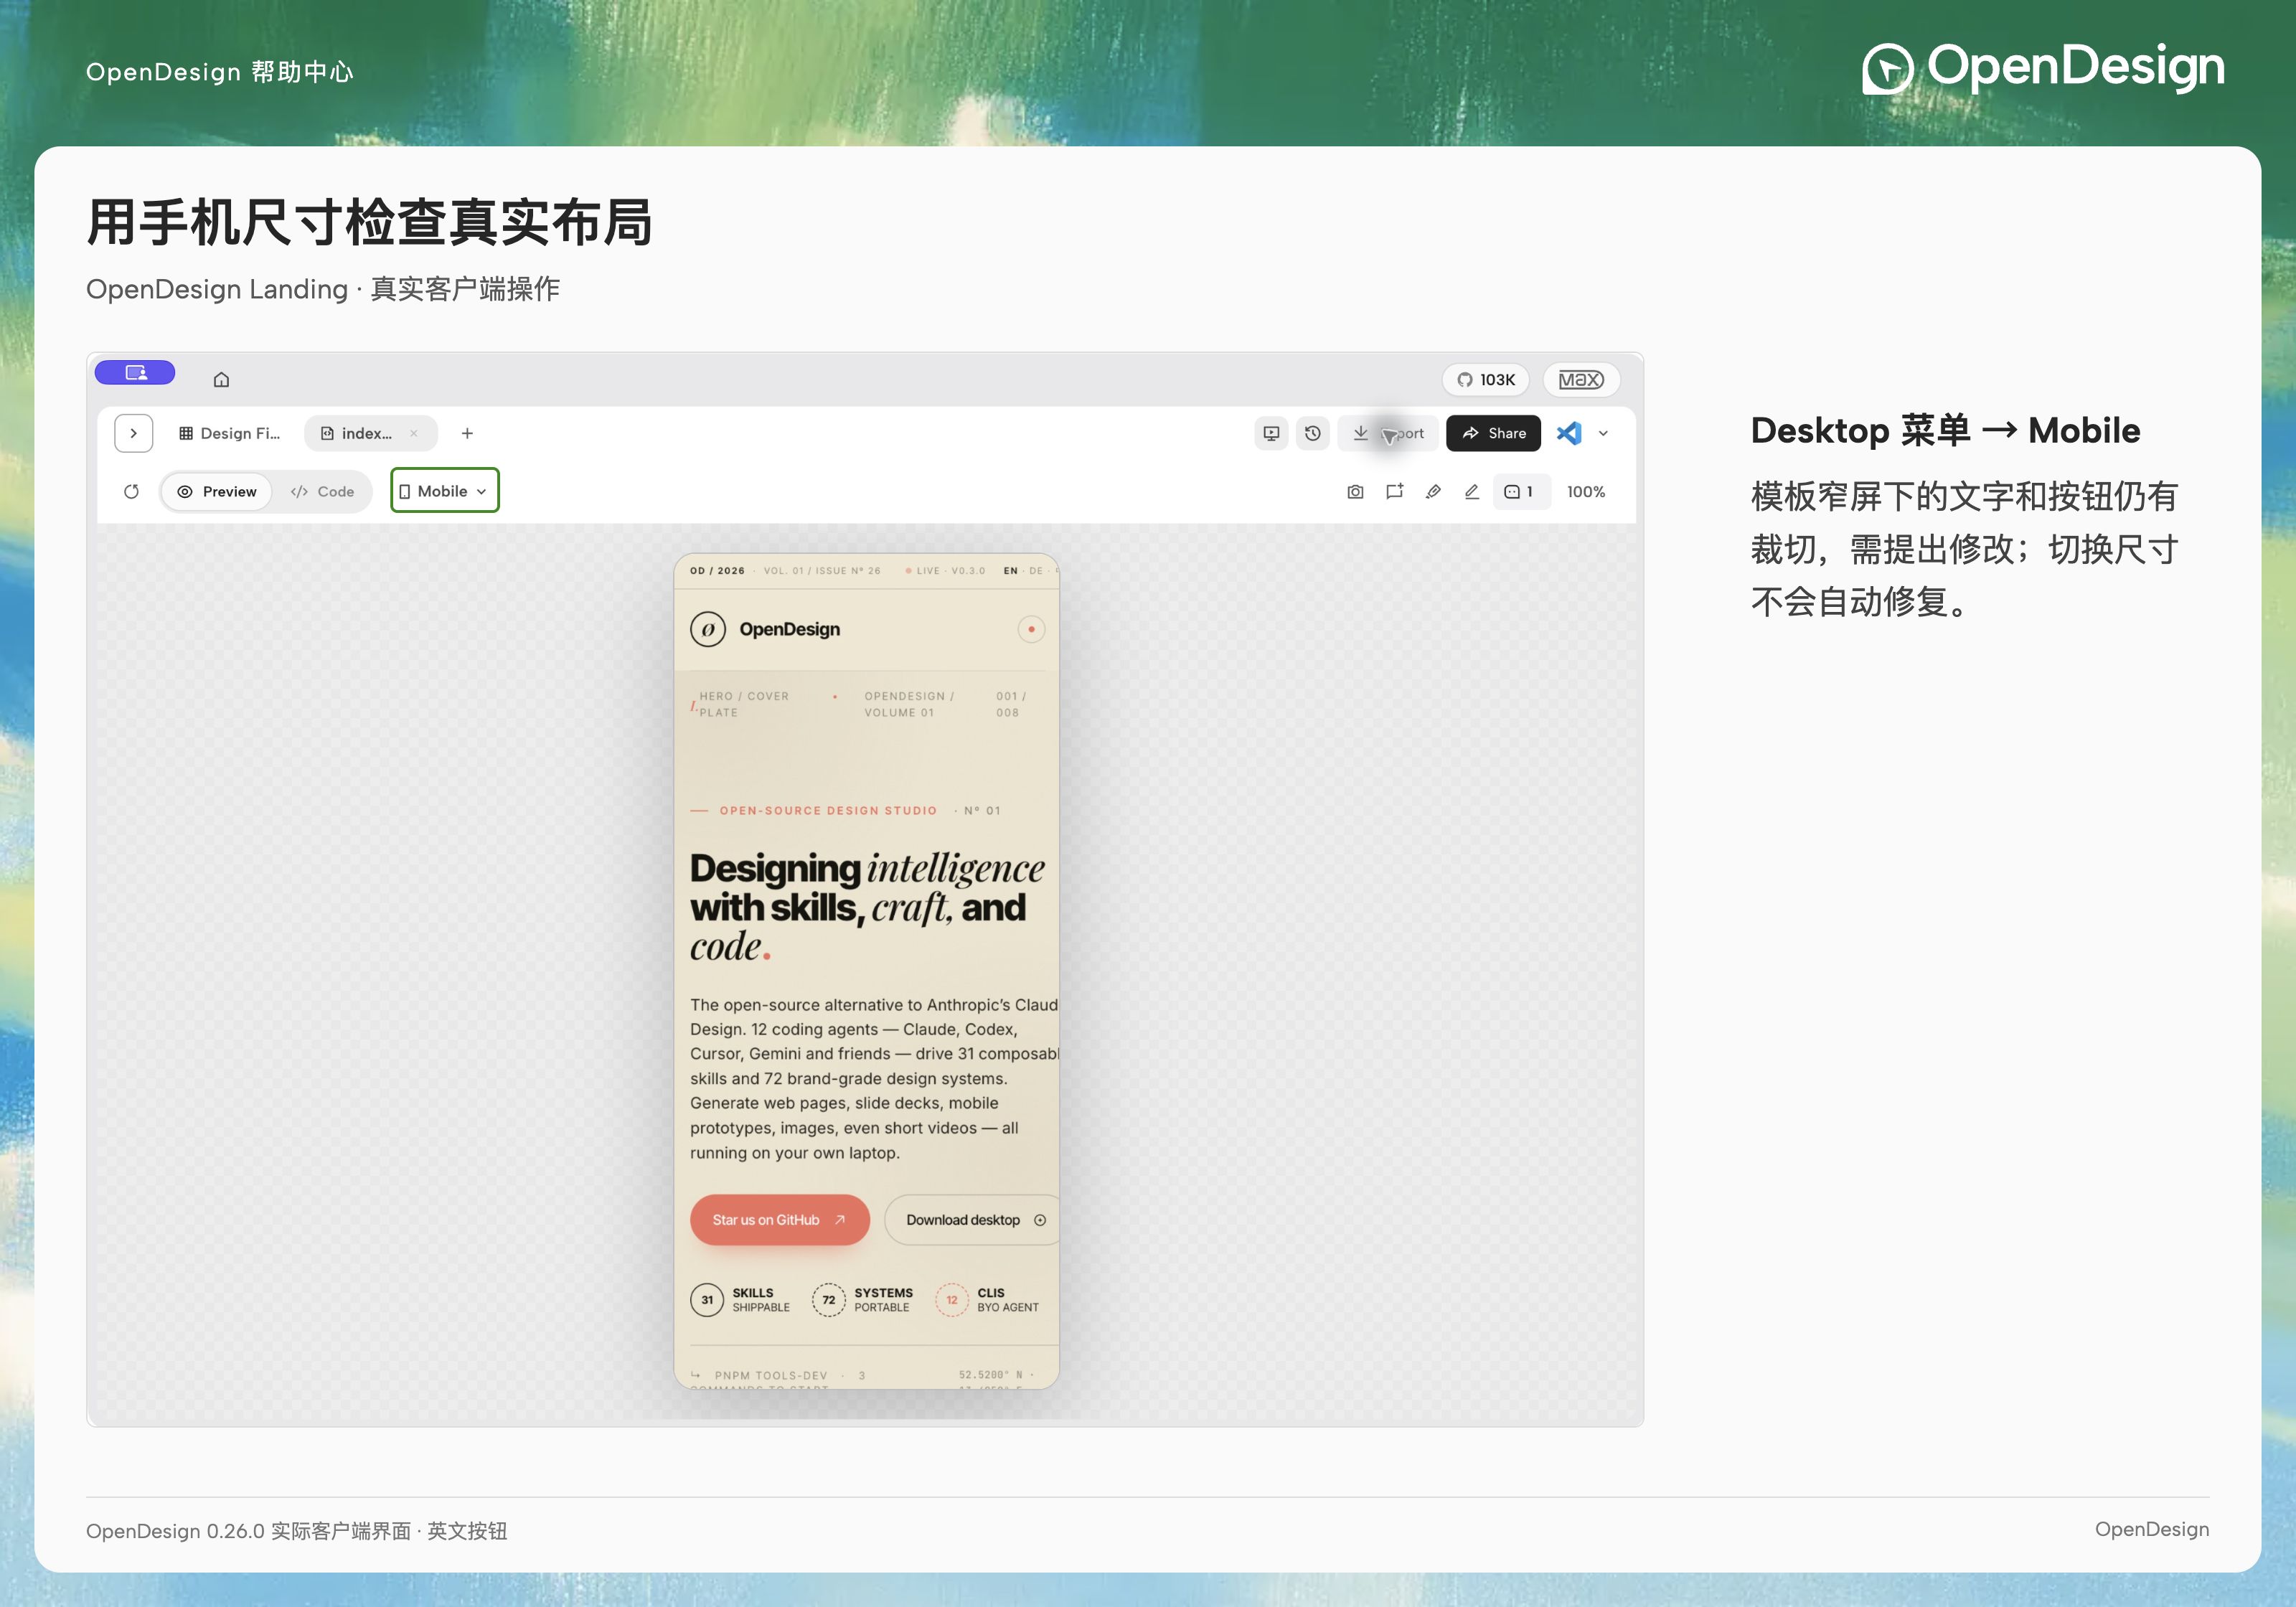Tap the red dot menu button in preview header
The image size is (2296, 1607).
tap(1031, 629)
